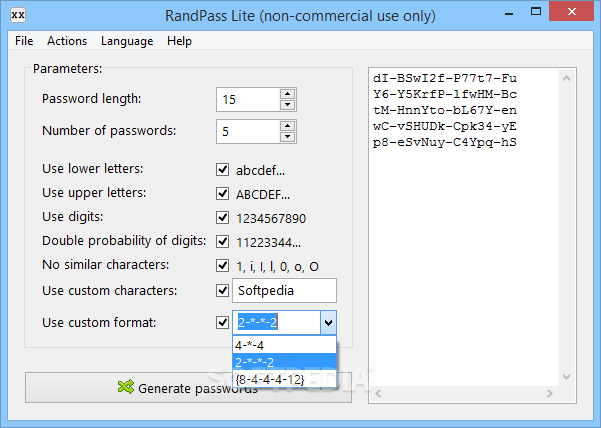Image resolution: width=601 pixels, height=428 pixels.
Task: Click the password list scroll up arrow
Action: pos(566,78)
